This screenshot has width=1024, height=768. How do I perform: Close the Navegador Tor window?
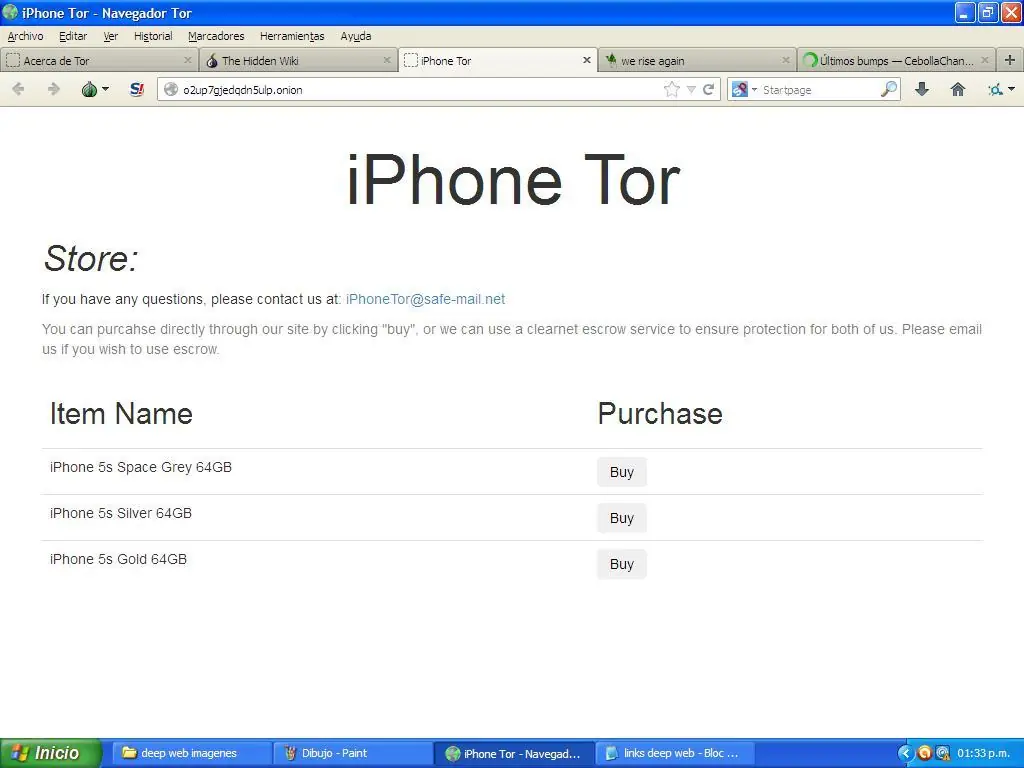click(x=1011, y=12)
